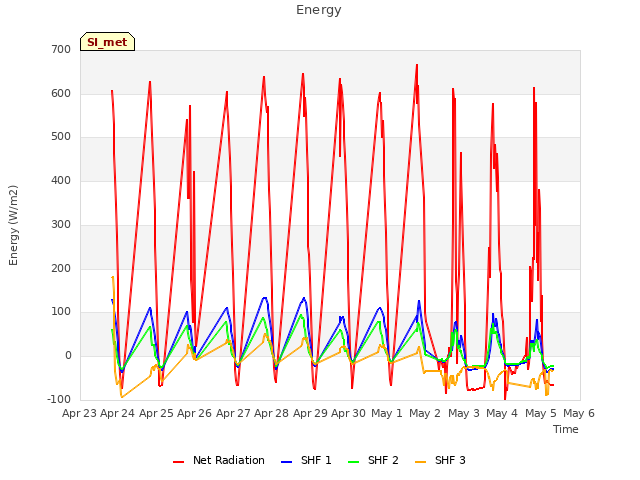
Task: Click the Apr 28 x-axis tick label
Action: 271,413
